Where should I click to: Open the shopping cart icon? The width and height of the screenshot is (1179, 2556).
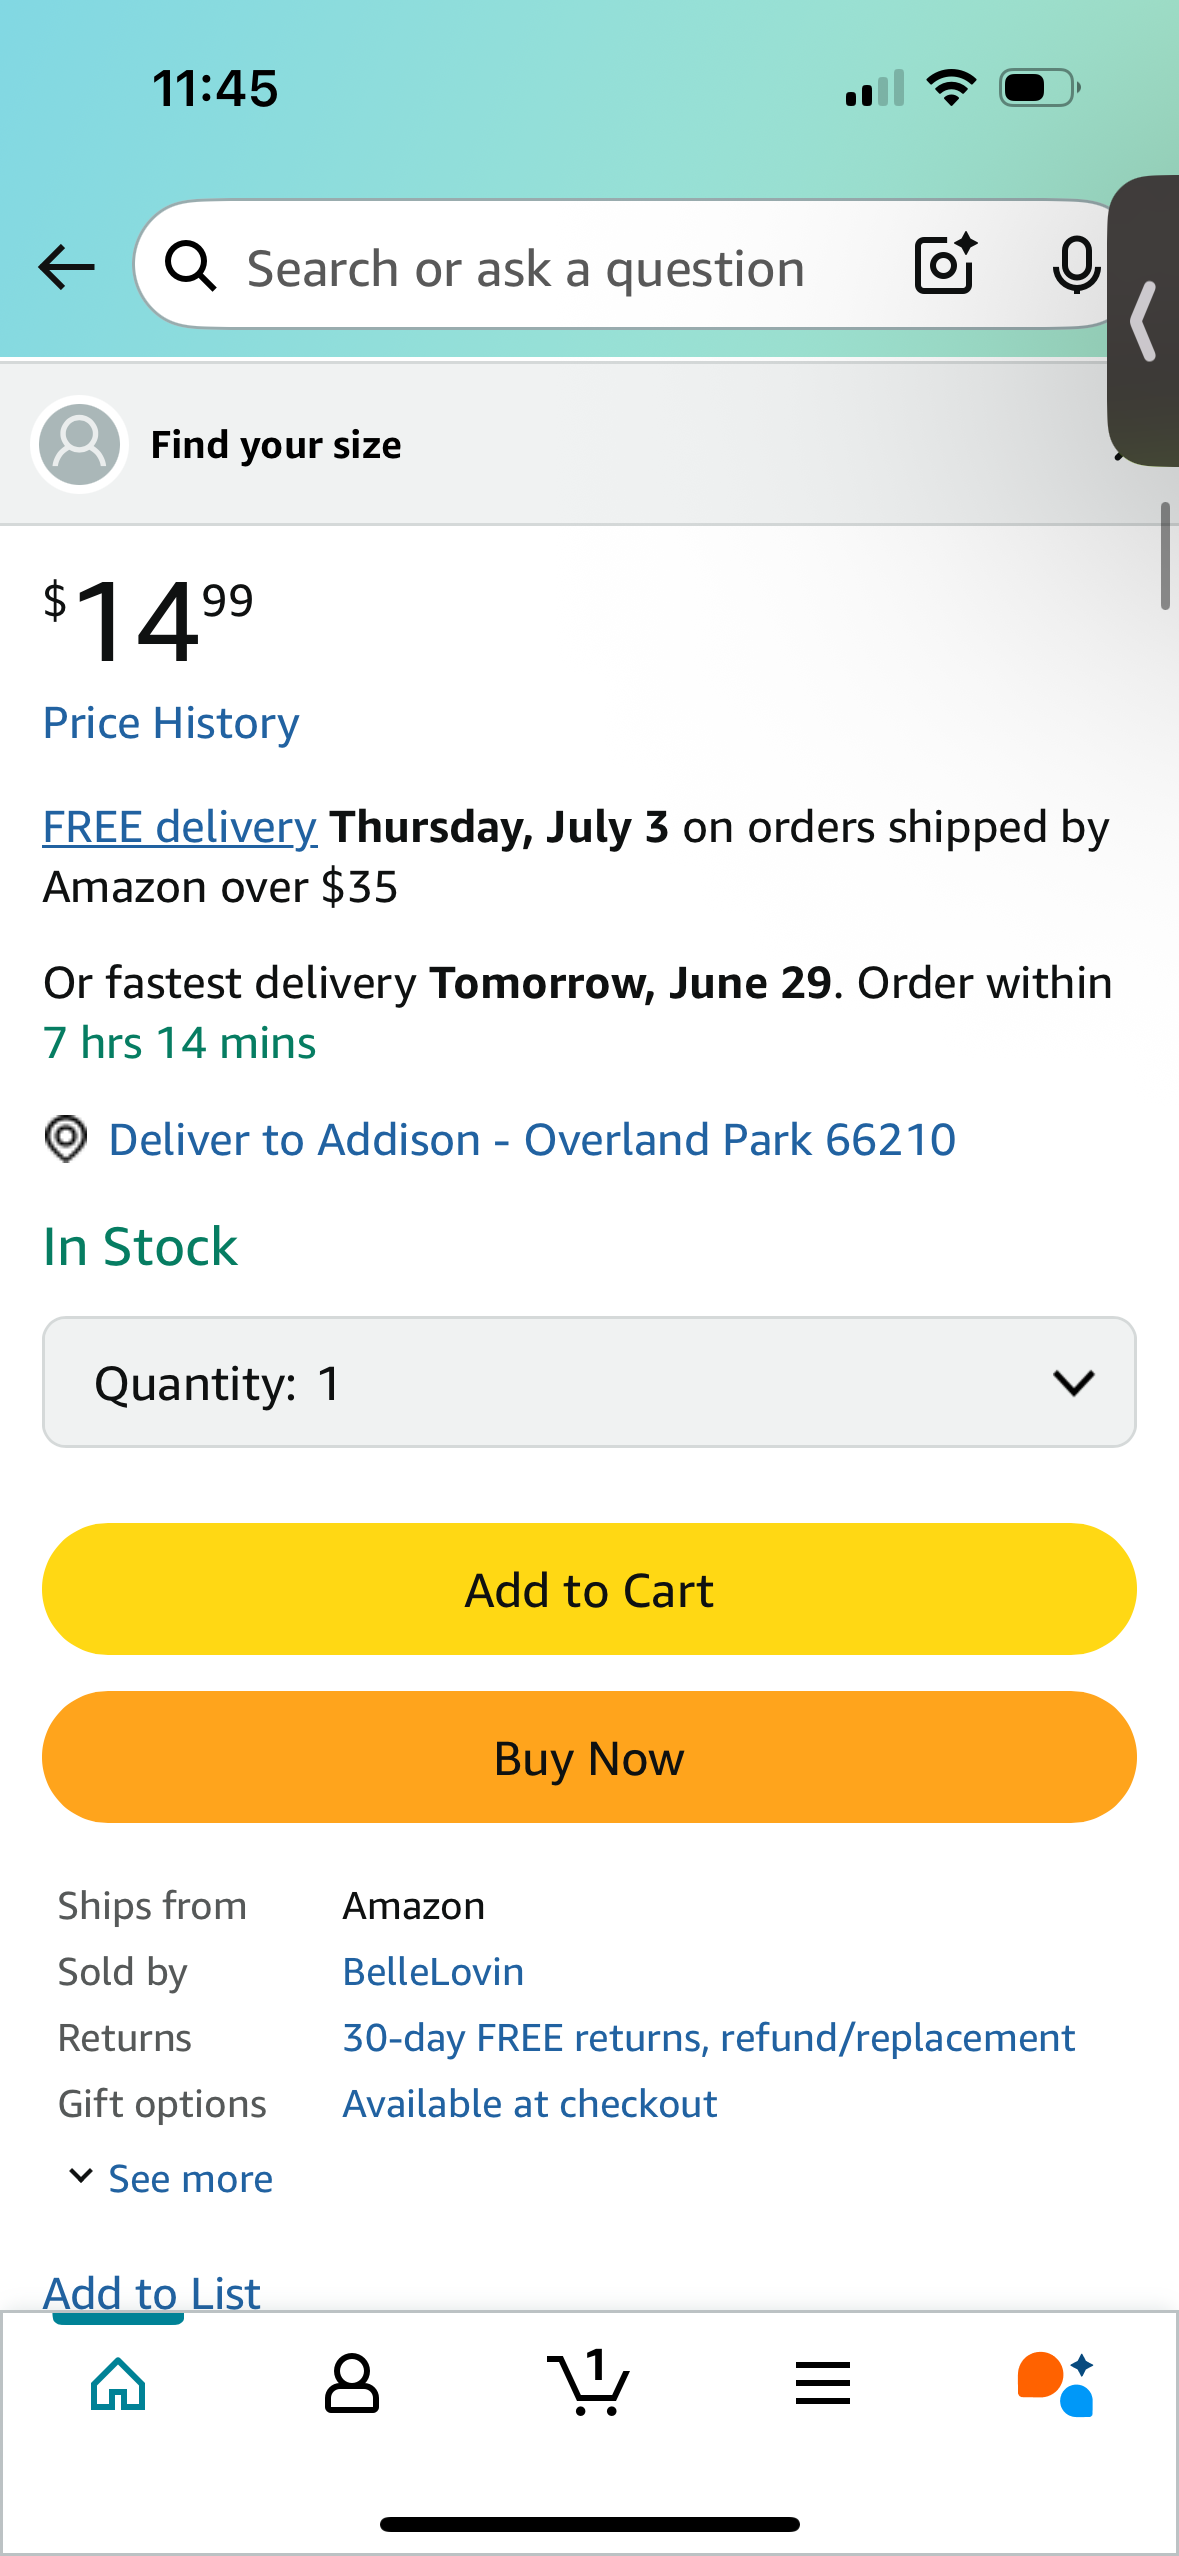[x=589, y=2382]
